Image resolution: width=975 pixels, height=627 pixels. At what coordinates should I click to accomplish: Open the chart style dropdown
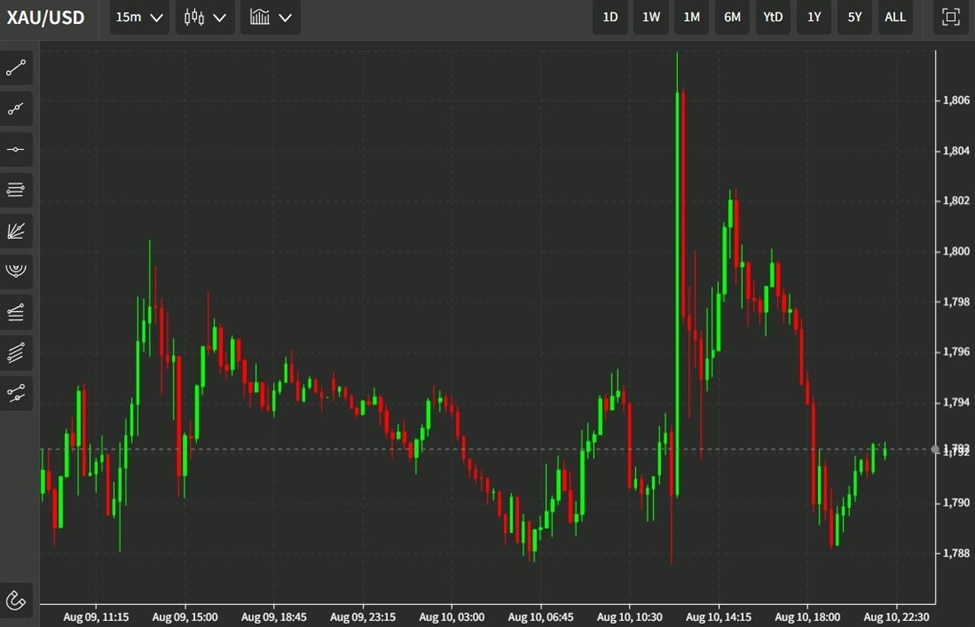click(x=270, y=17)
